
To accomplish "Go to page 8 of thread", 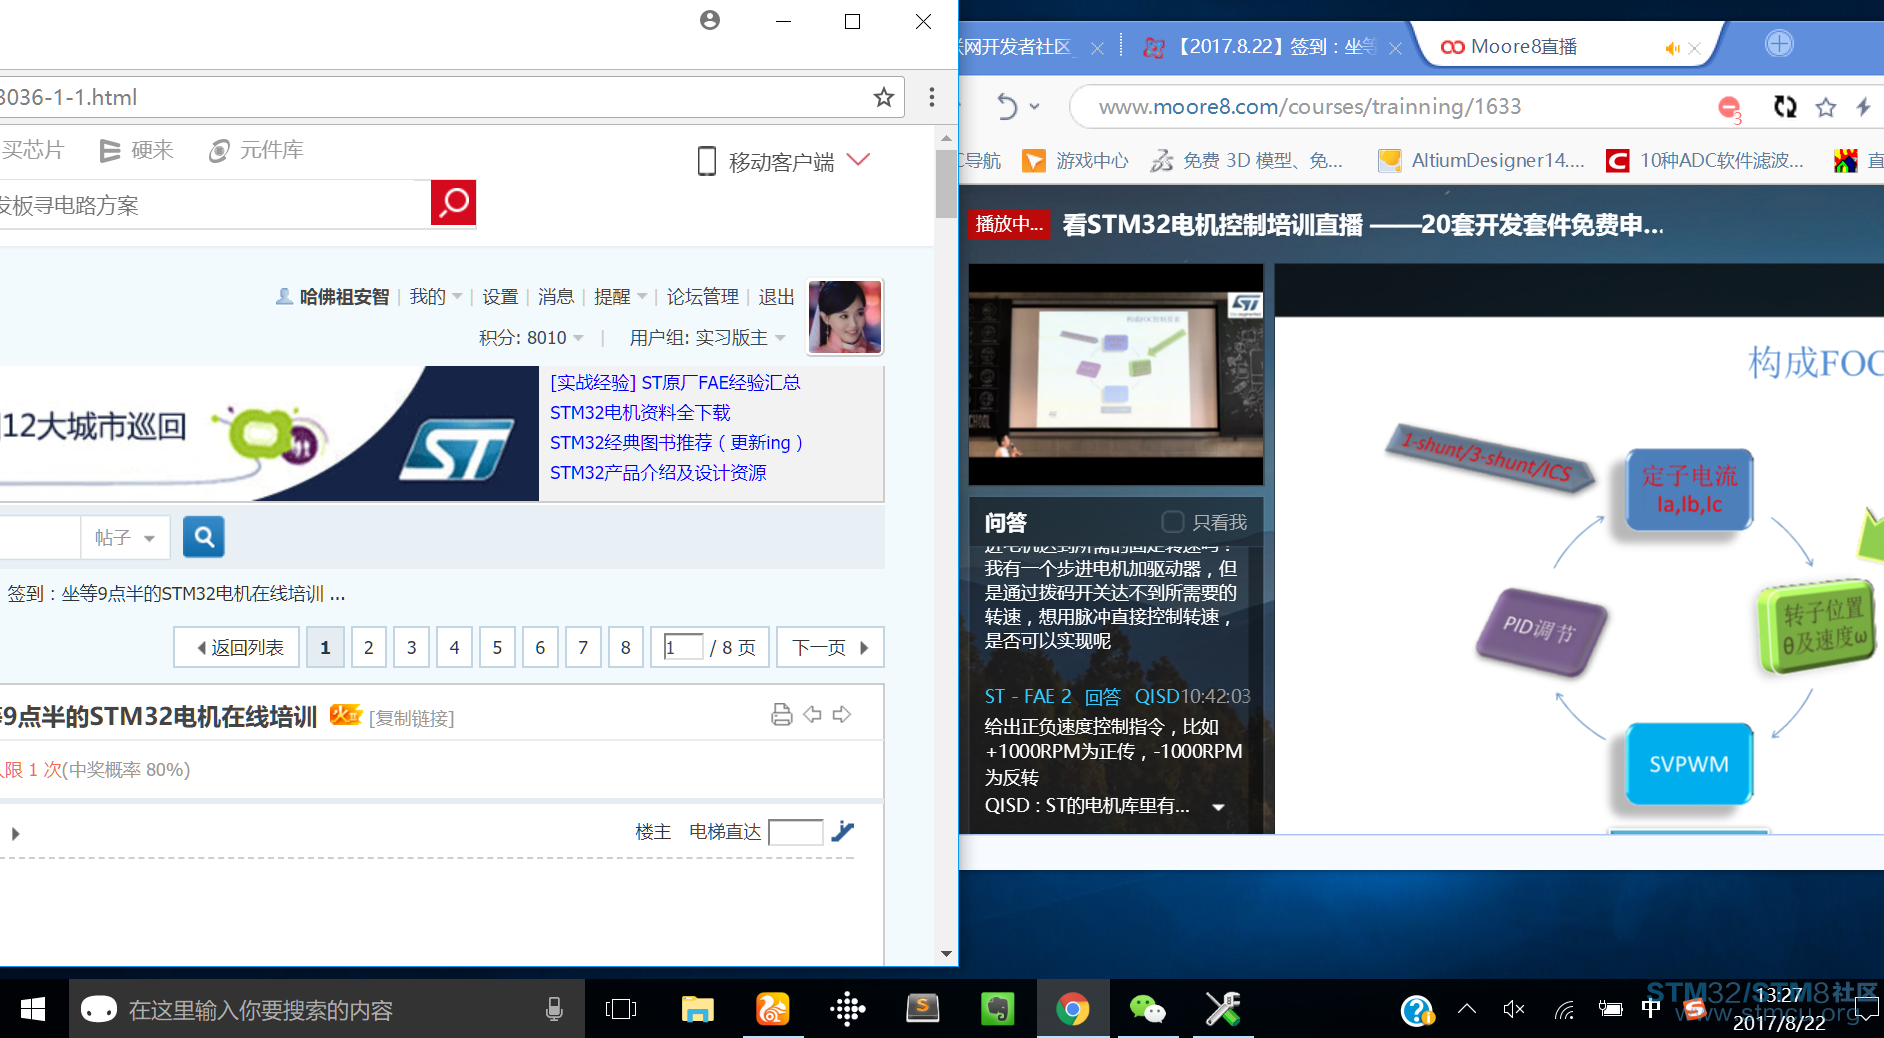I will click(x=625, y=647).
